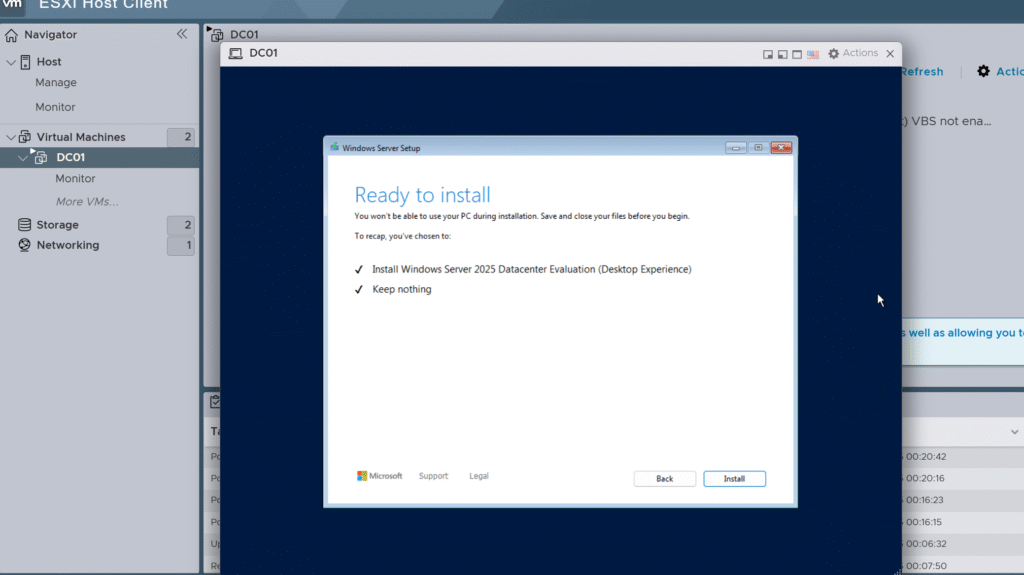Click the Host server icon

tap(26, 62)
